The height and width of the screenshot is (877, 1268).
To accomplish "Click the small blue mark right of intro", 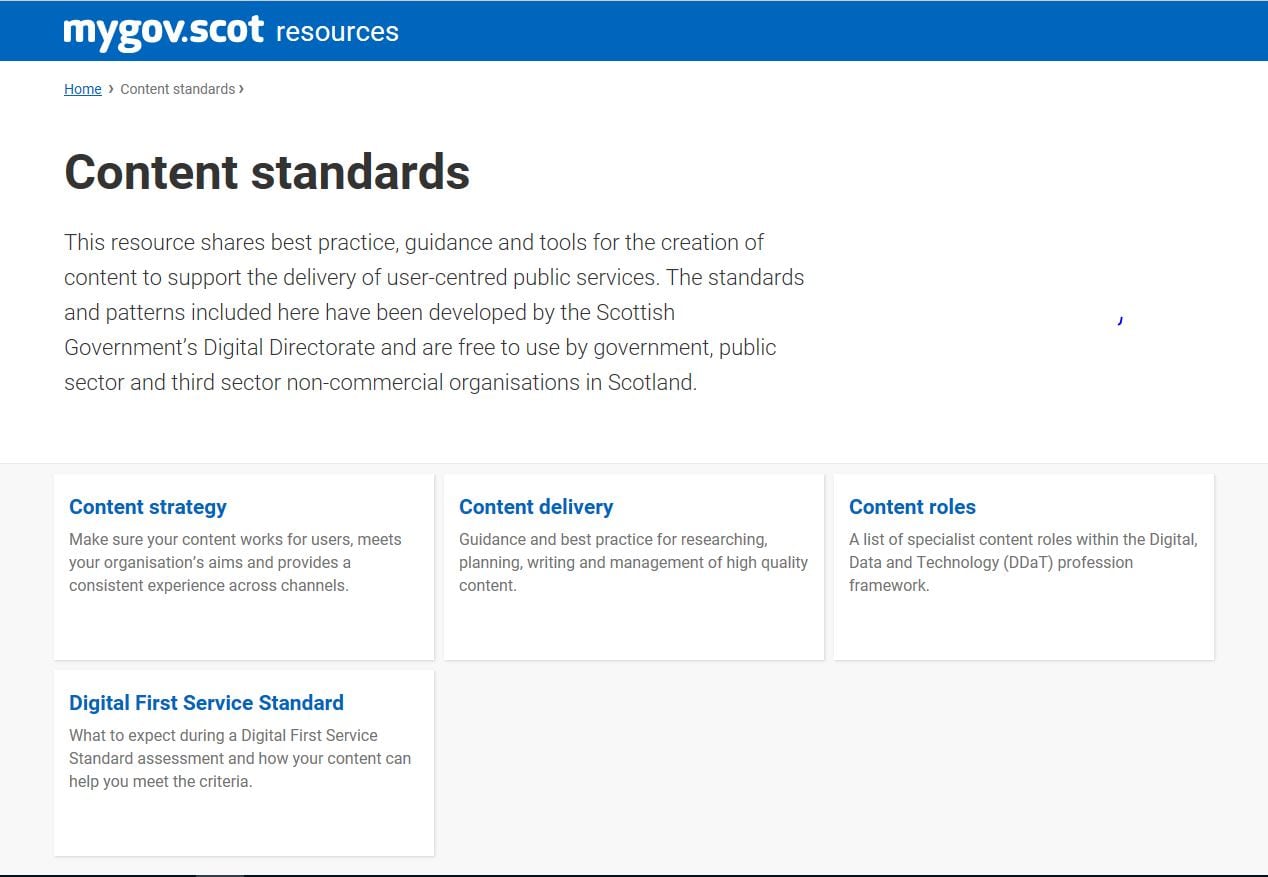I will [1120, 320].
